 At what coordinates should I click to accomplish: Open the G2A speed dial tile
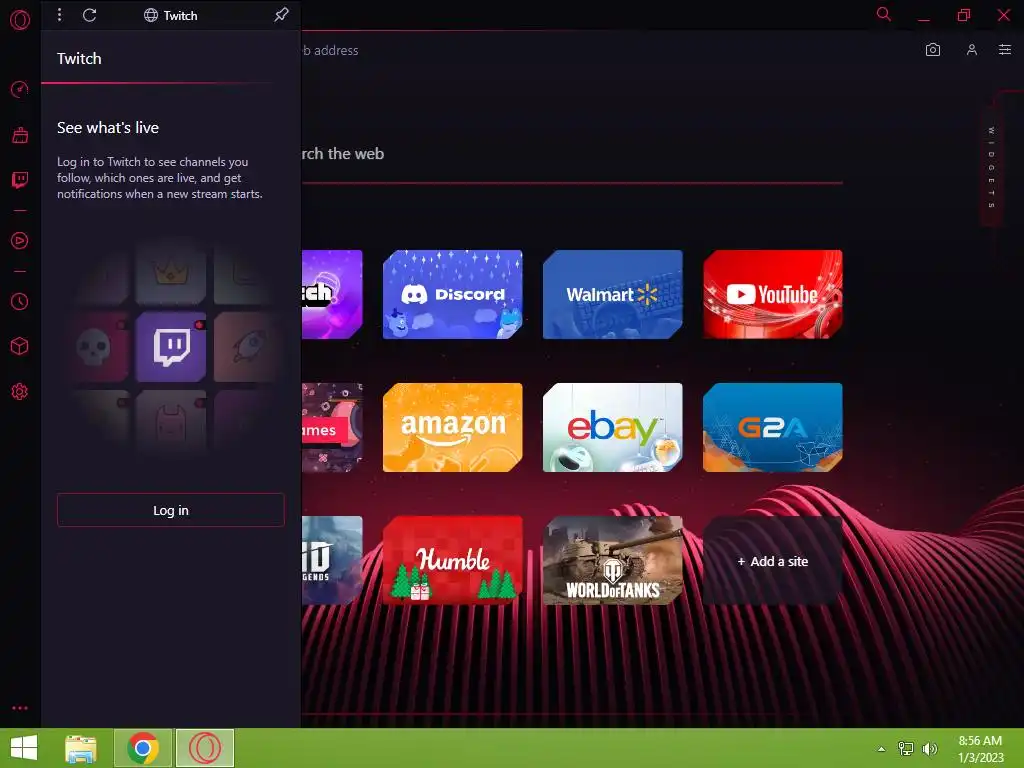(x=773, y=428)
